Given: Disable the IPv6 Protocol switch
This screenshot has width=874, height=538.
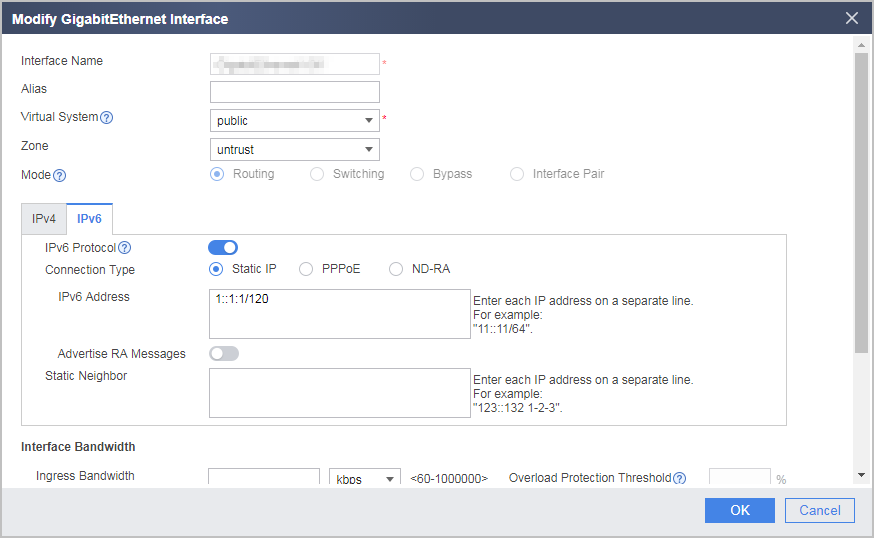Looking at the screenshot, I should [x=223, y=248].
